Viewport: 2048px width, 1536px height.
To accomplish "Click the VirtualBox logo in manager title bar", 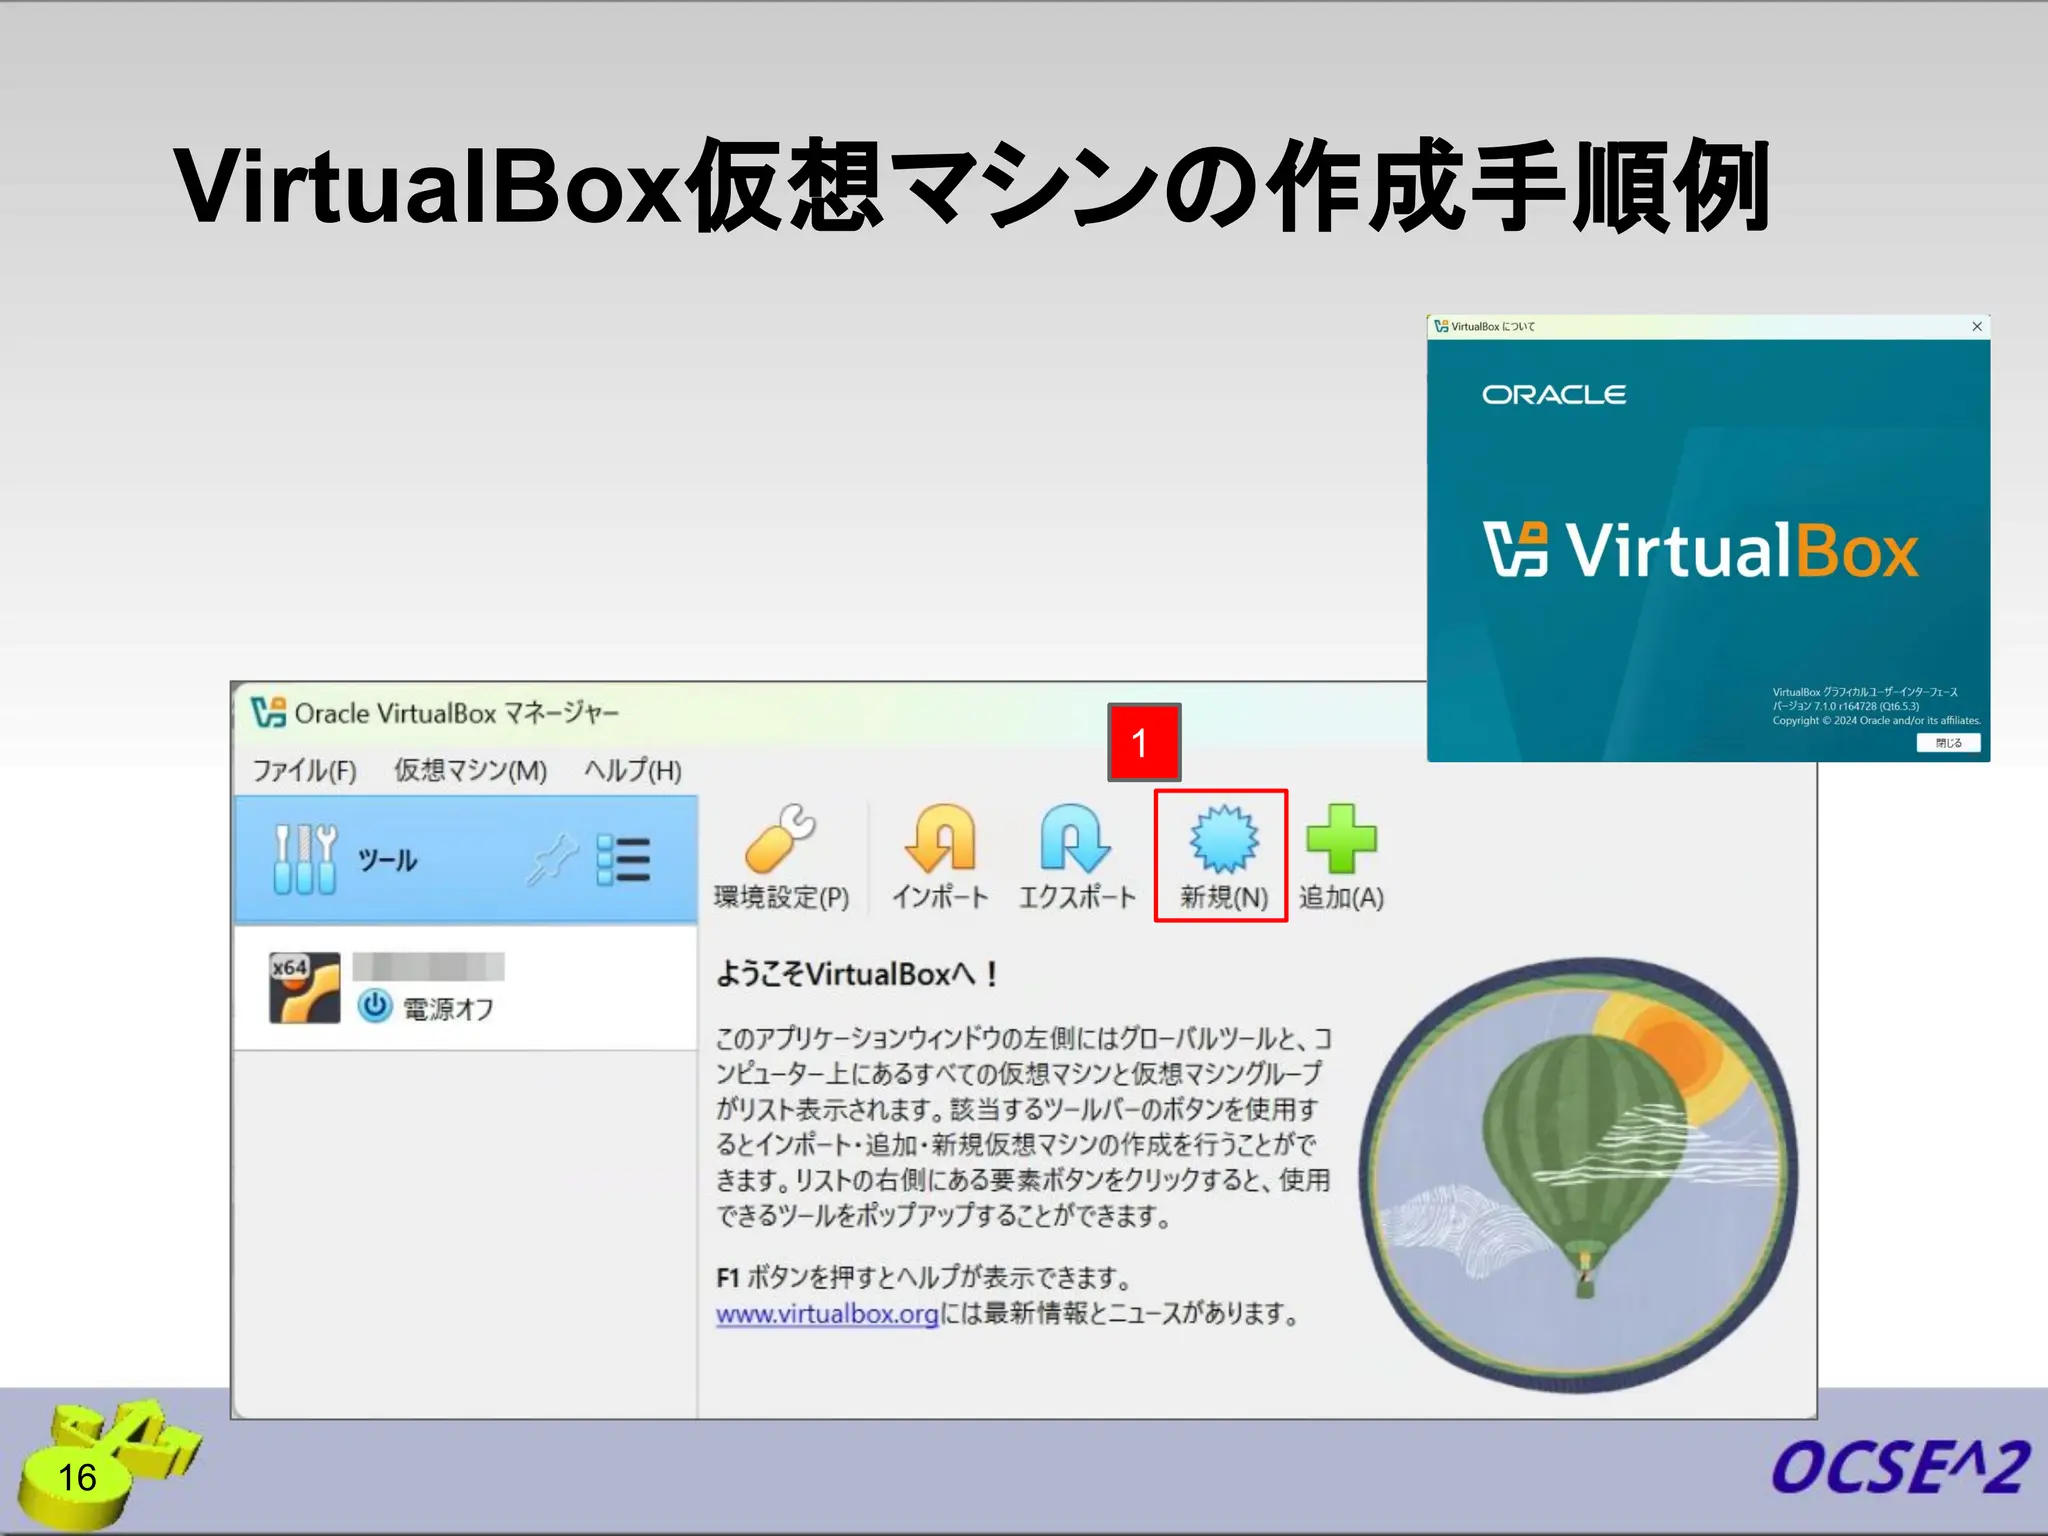I will coord(268,712).
